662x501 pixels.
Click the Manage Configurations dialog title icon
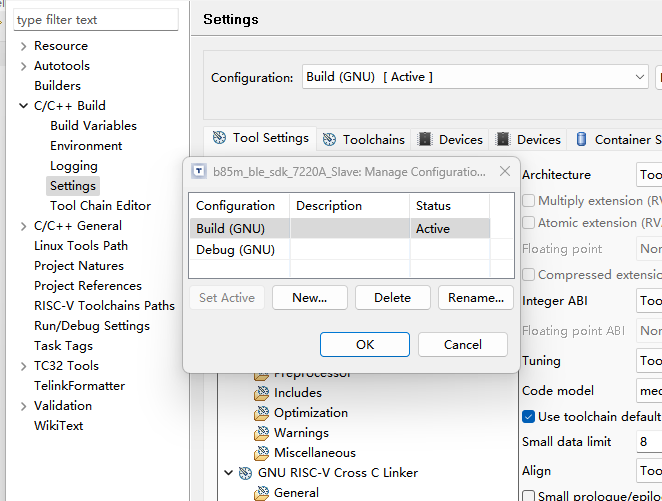point(199,171)
